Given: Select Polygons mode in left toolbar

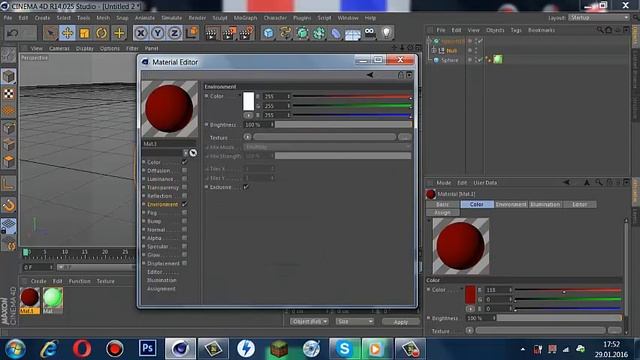Looking at the screenshot, I should (9, 162).
